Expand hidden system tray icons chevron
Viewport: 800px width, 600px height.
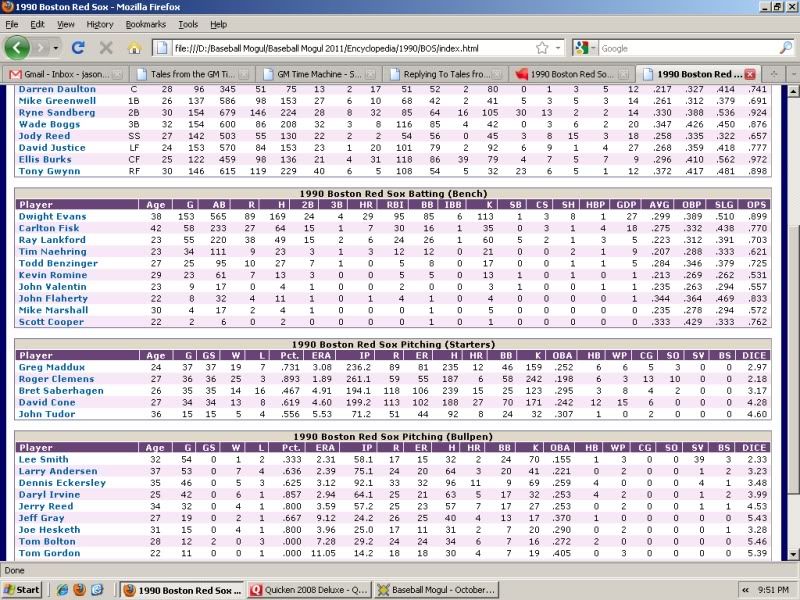click(745, 590)
